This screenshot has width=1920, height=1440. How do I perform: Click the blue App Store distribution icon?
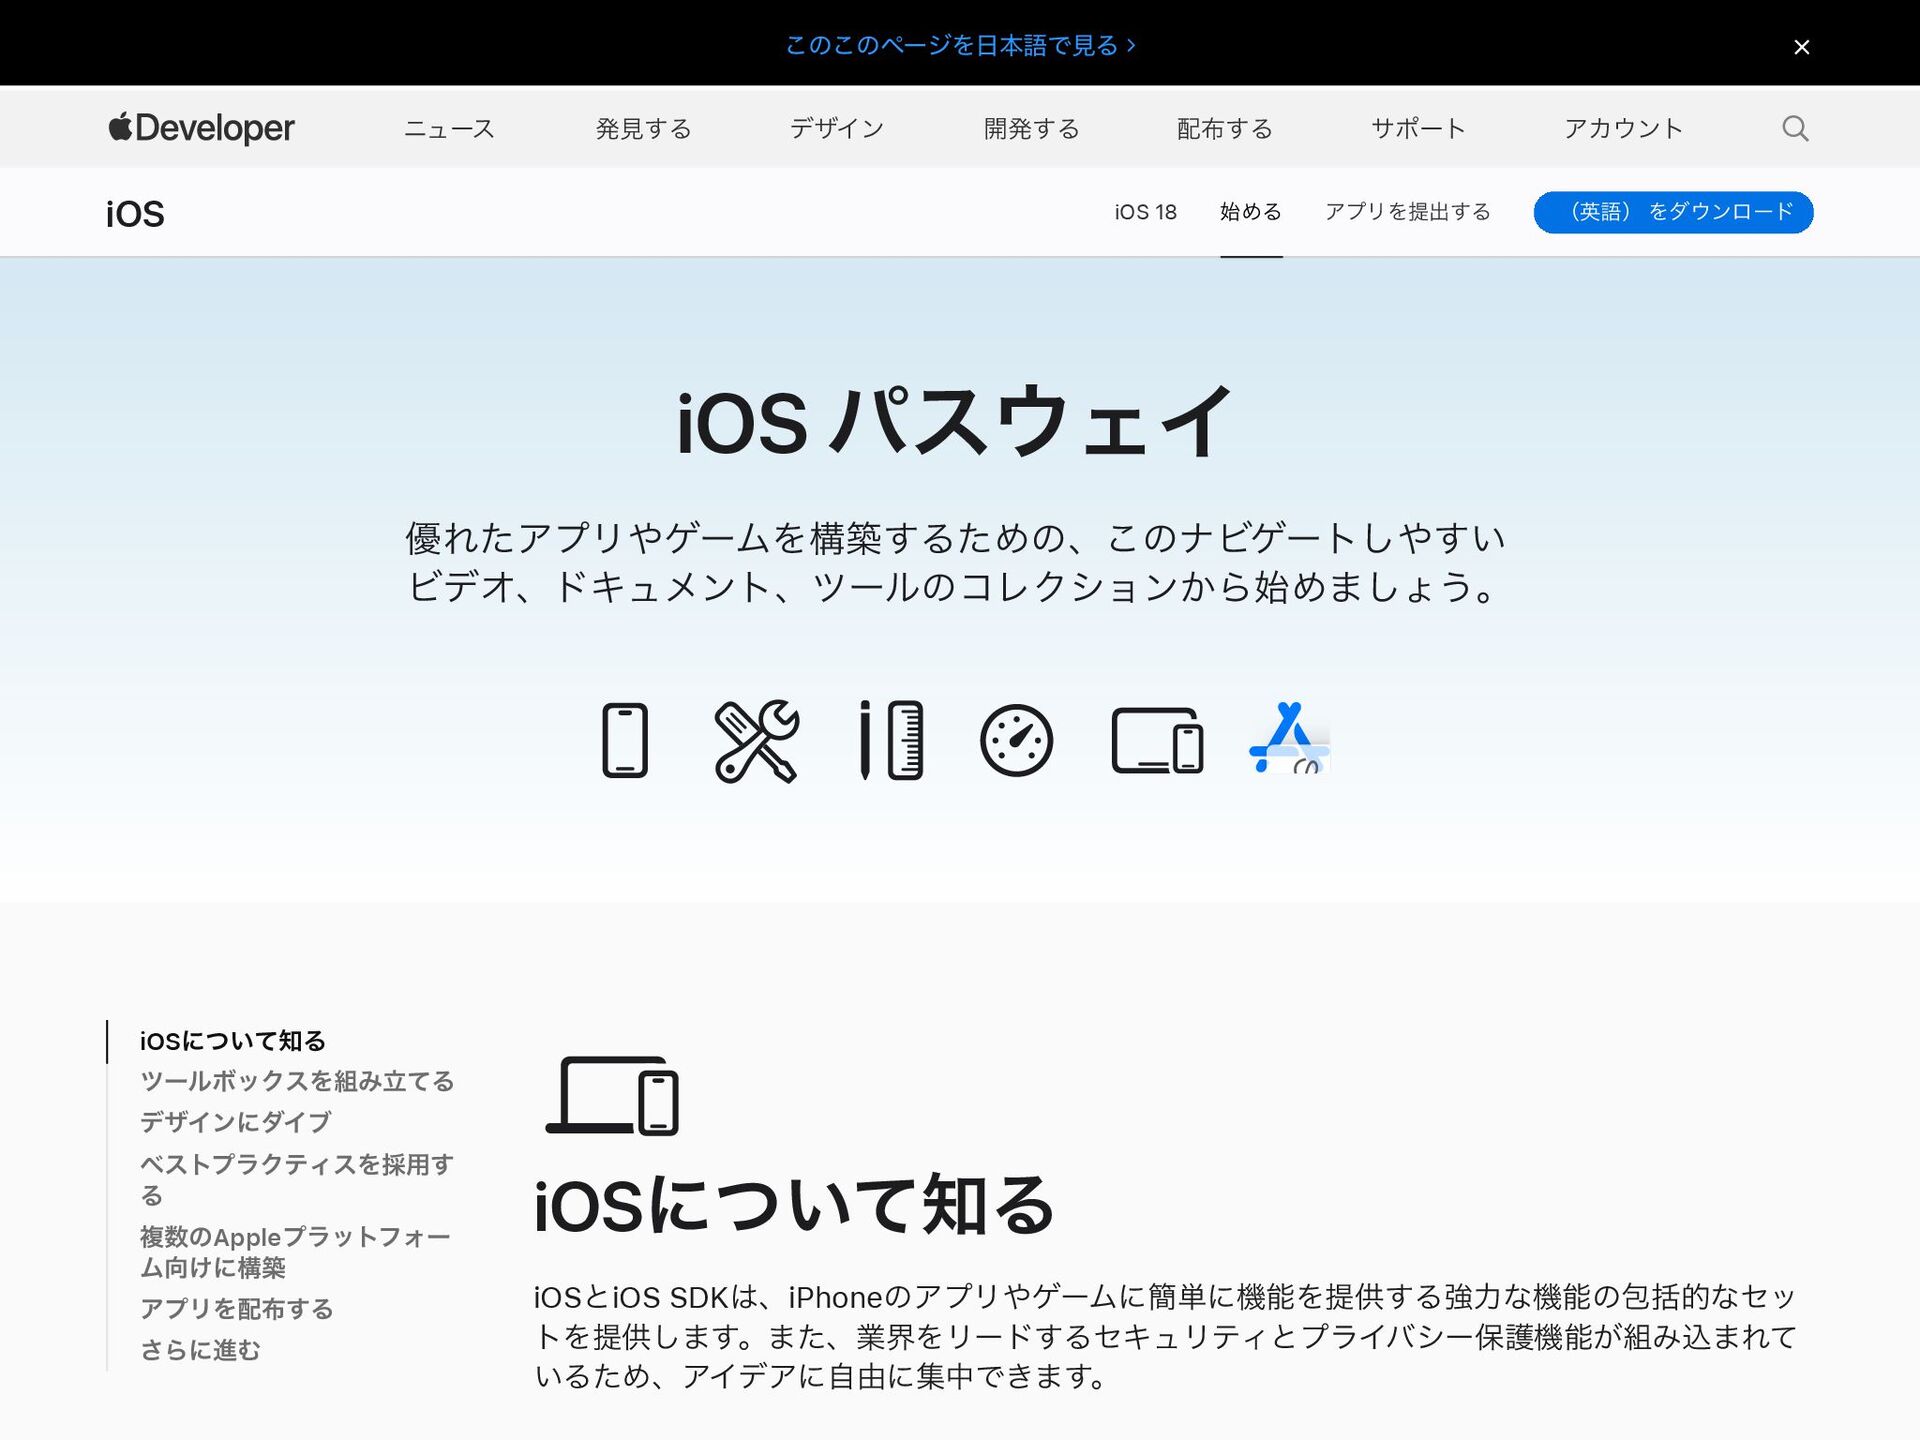click(1289, 739)
